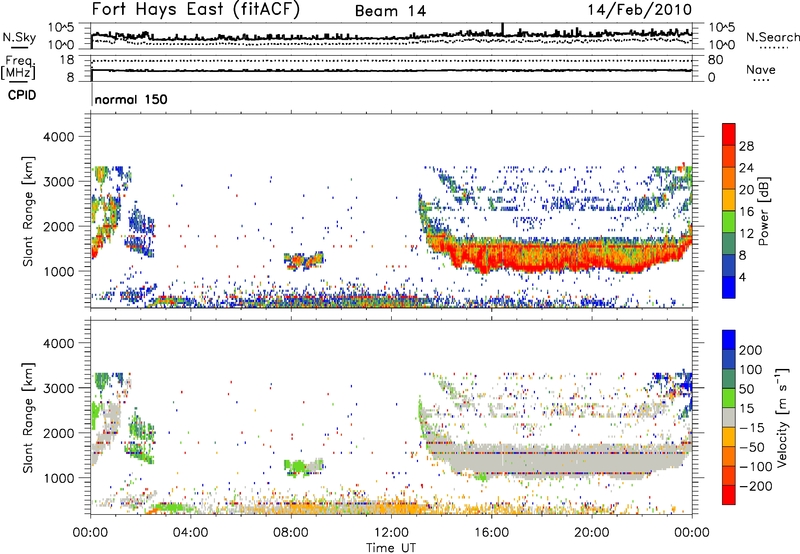Click velocity colorbar value '50'
The height and width of the screenshot is (554, 800).
746,389
